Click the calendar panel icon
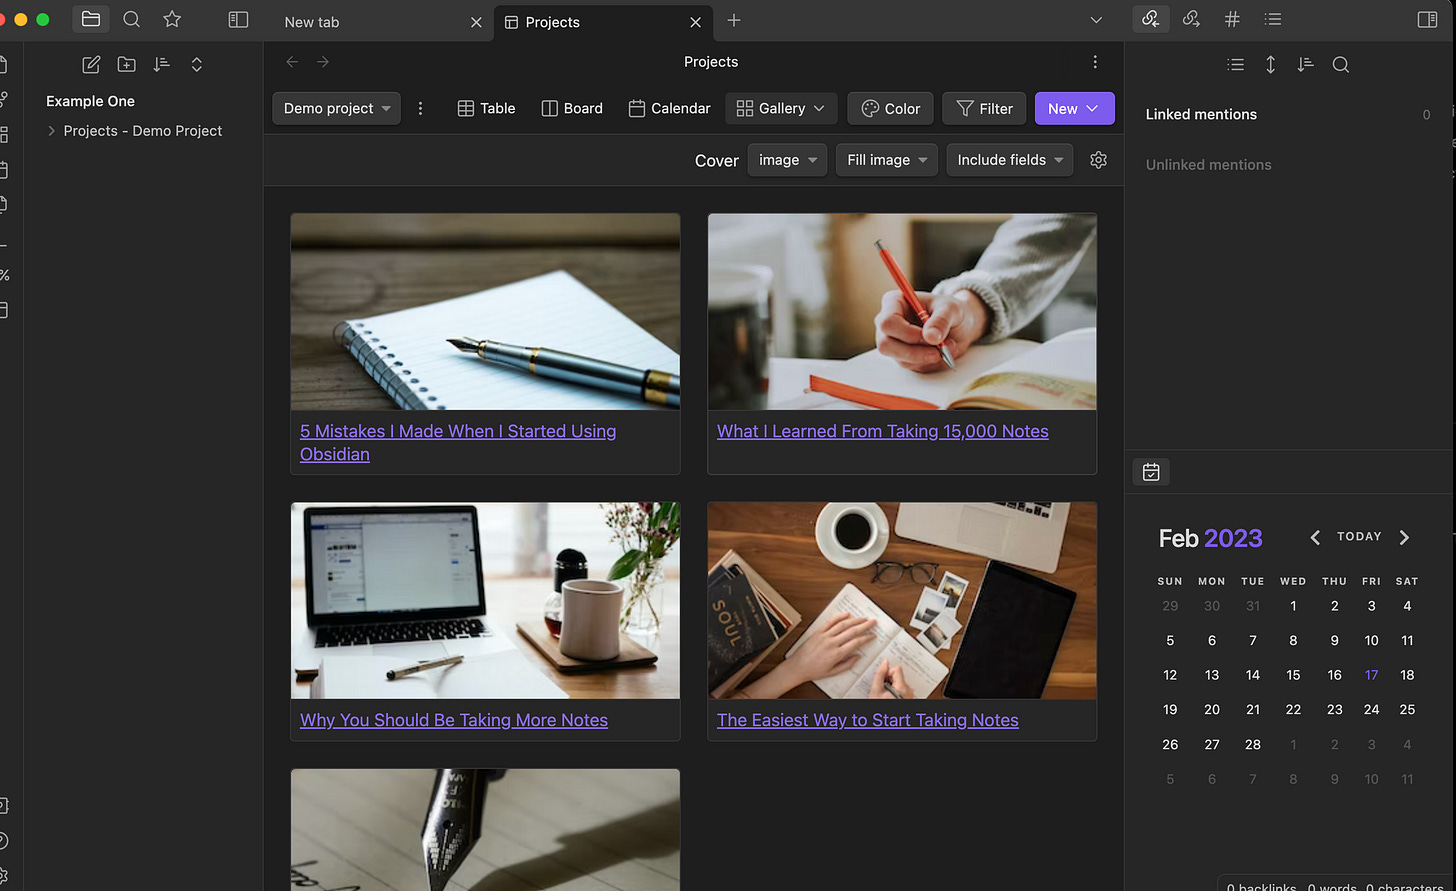The height and width of the screenshot is (891, 1456). [x=1151, y=472]
